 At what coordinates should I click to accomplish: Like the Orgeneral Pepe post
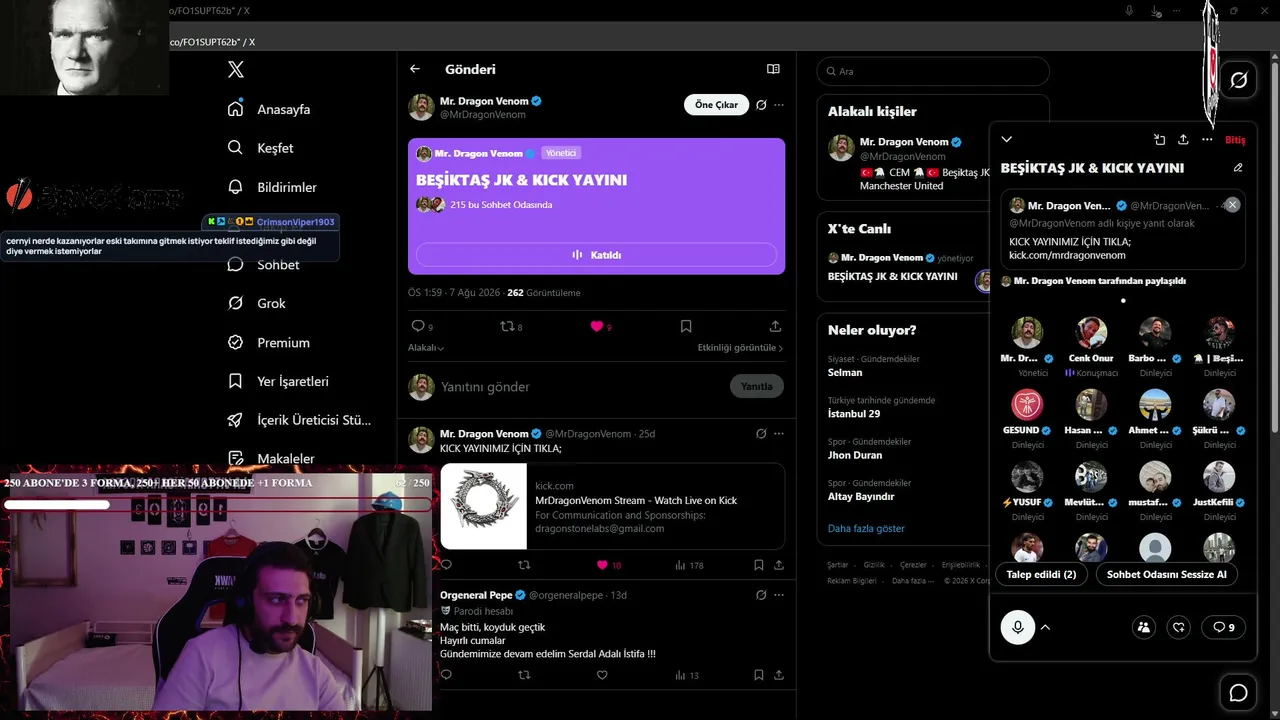point(602,675)
